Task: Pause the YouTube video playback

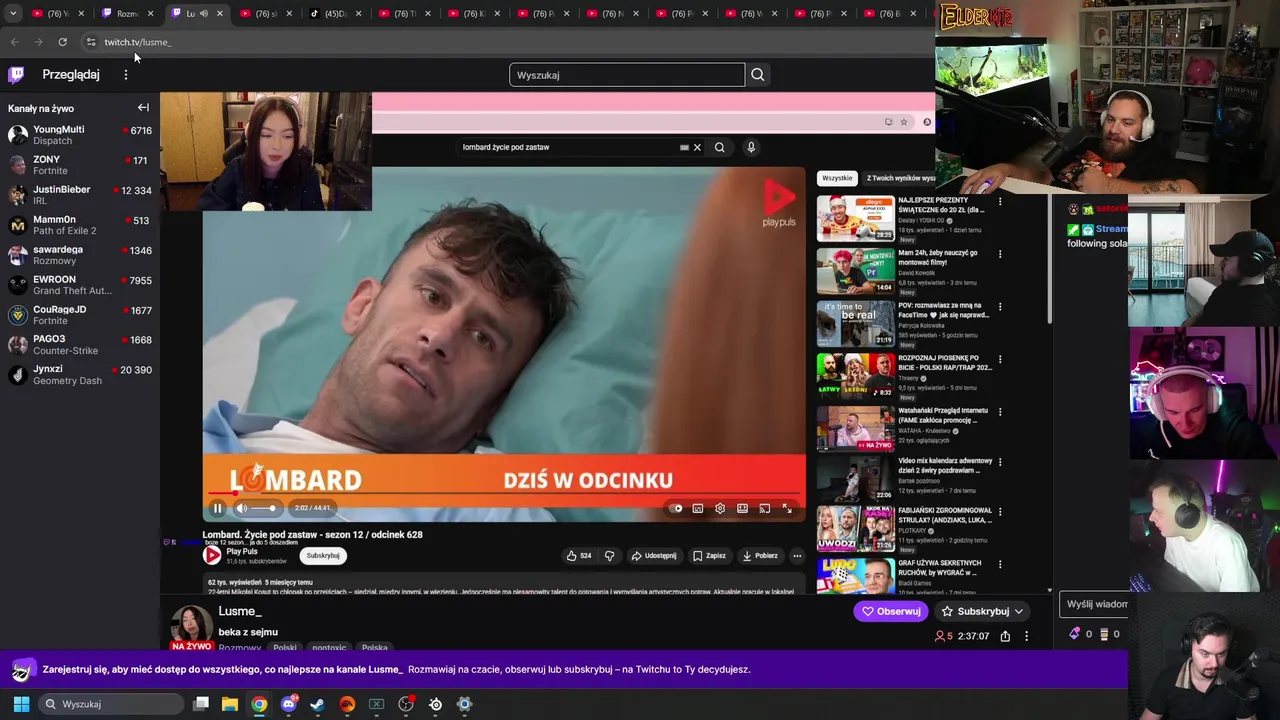Action: click(217, 508)
